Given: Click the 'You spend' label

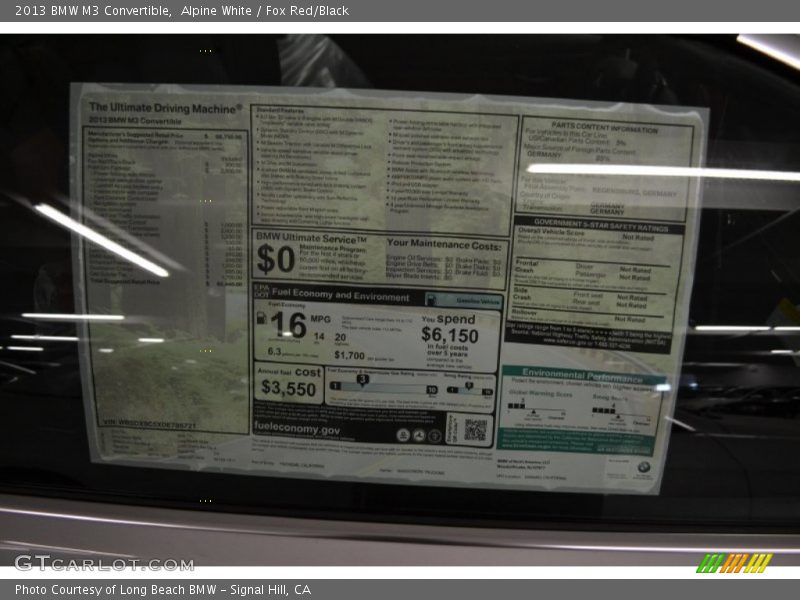Looking at the screenshot, I should [448, 319].
